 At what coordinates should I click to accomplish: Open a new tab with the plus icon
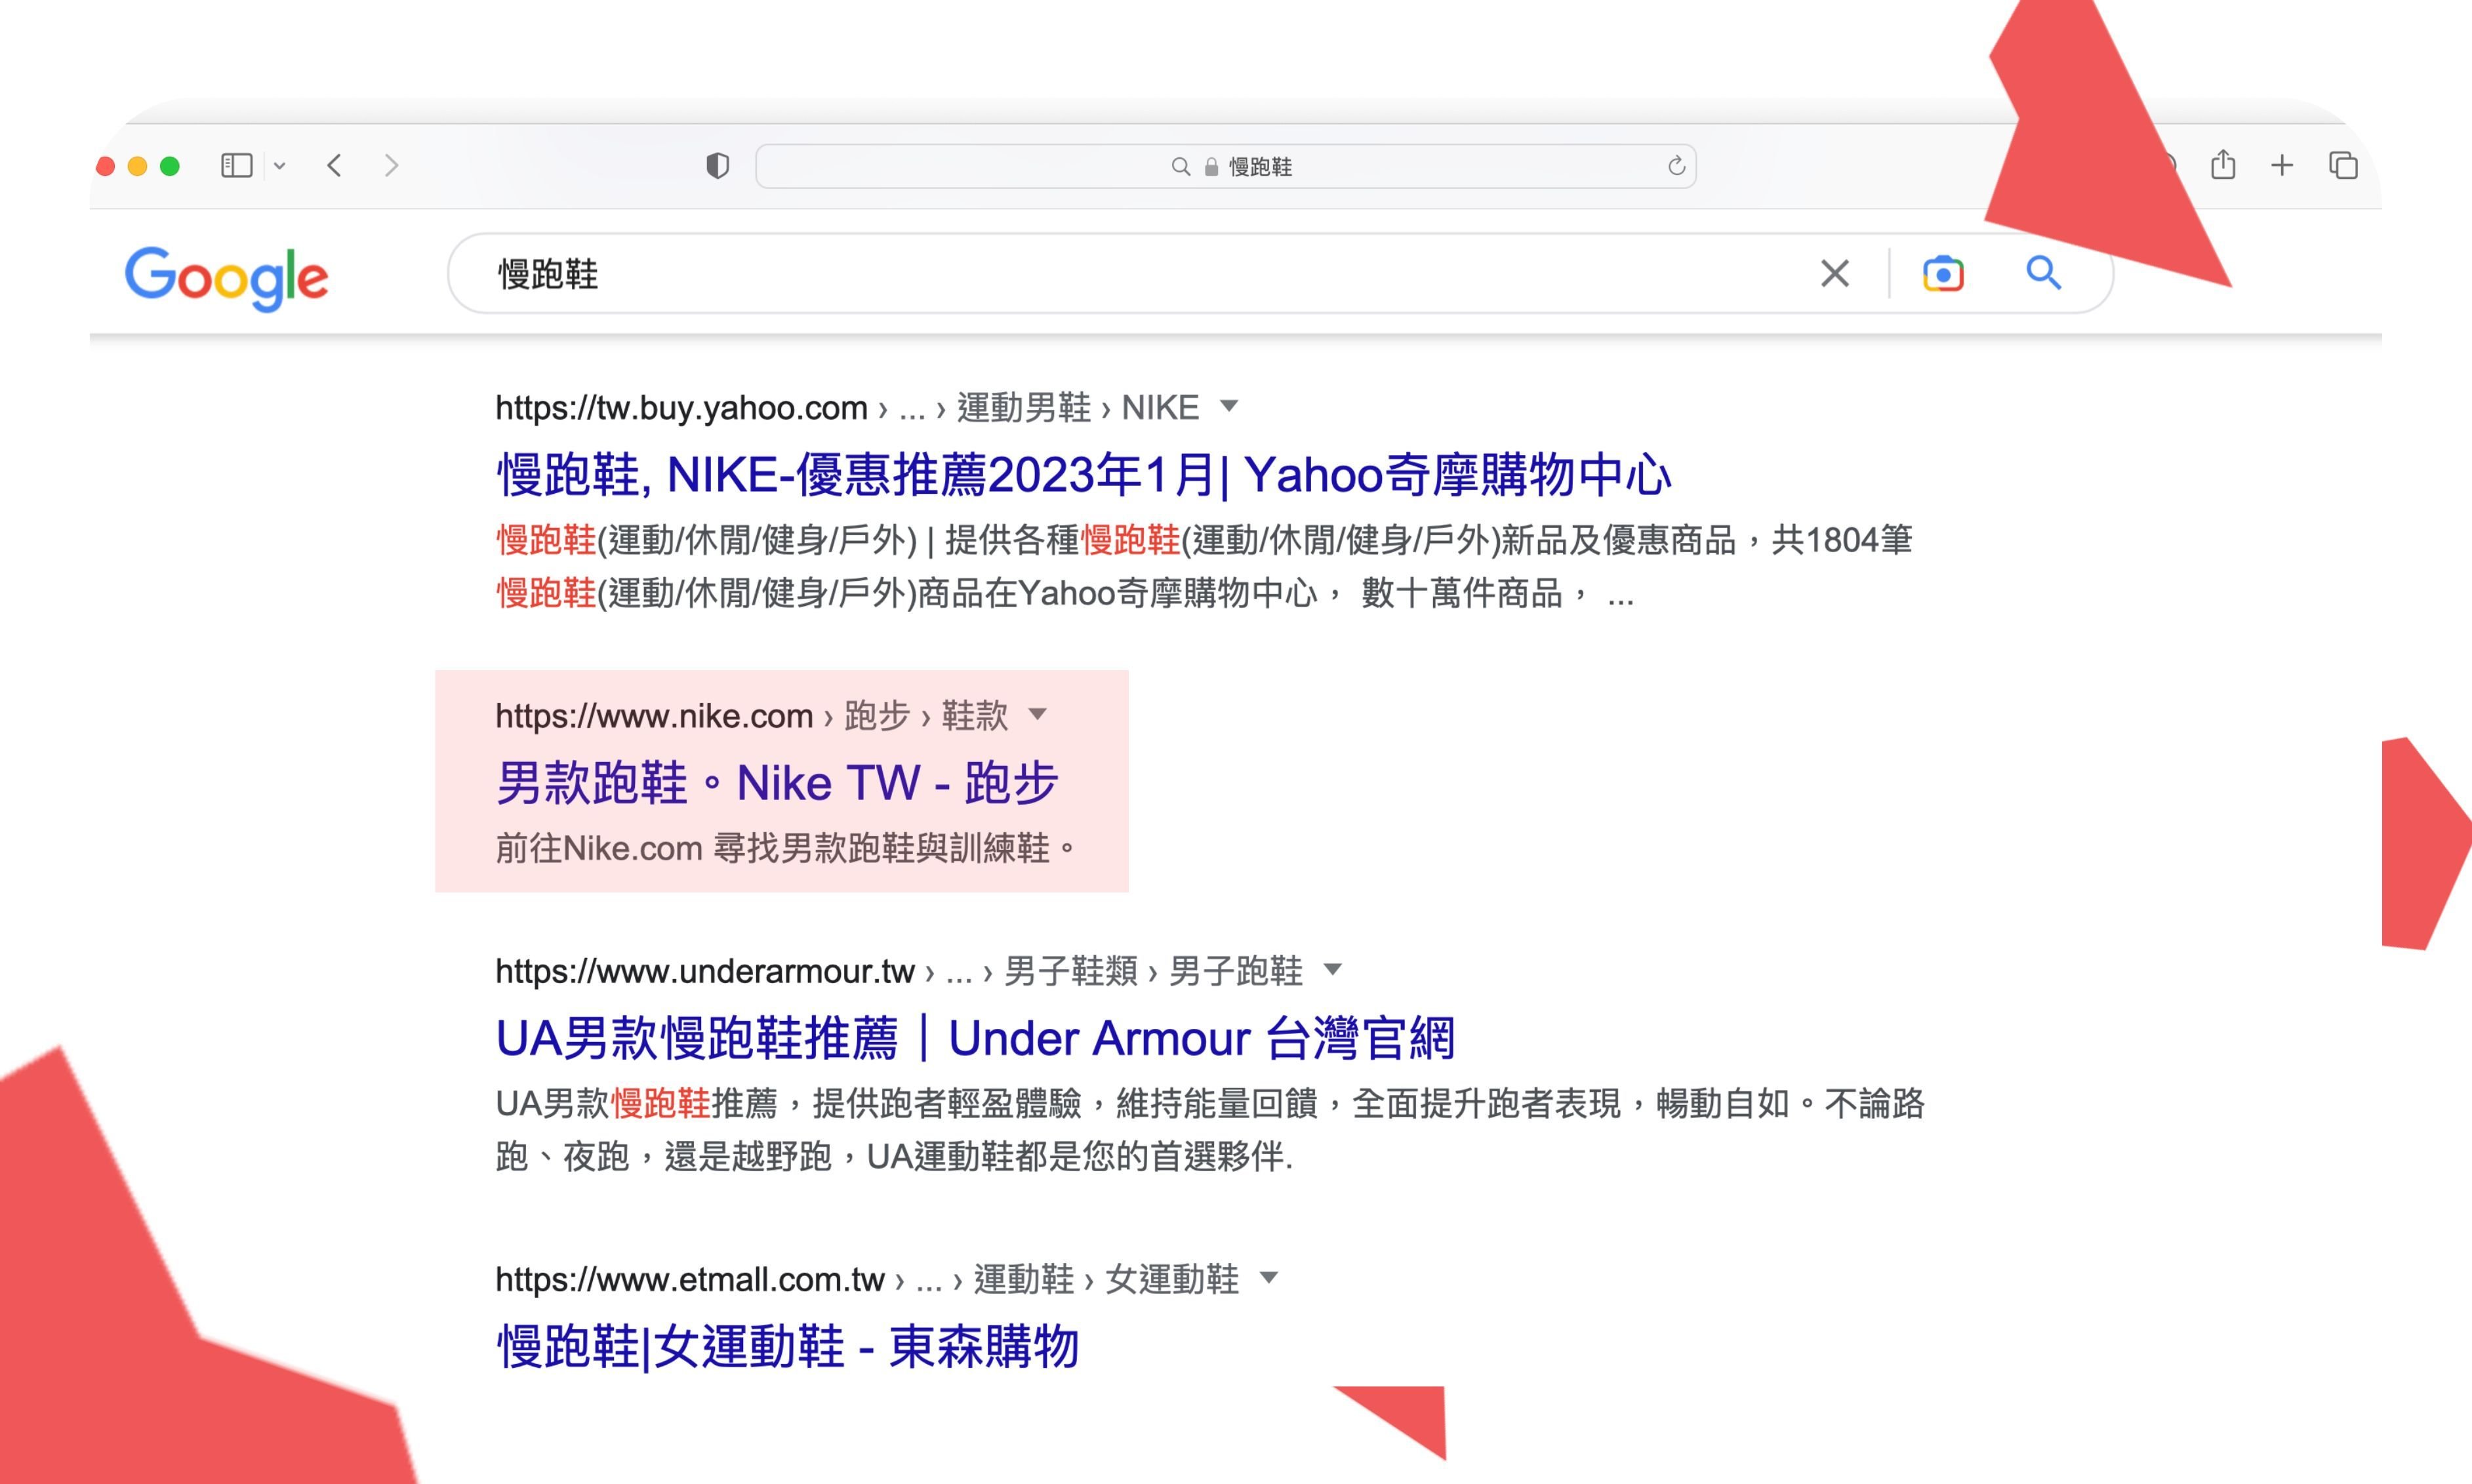click(x=2282, y=165)
